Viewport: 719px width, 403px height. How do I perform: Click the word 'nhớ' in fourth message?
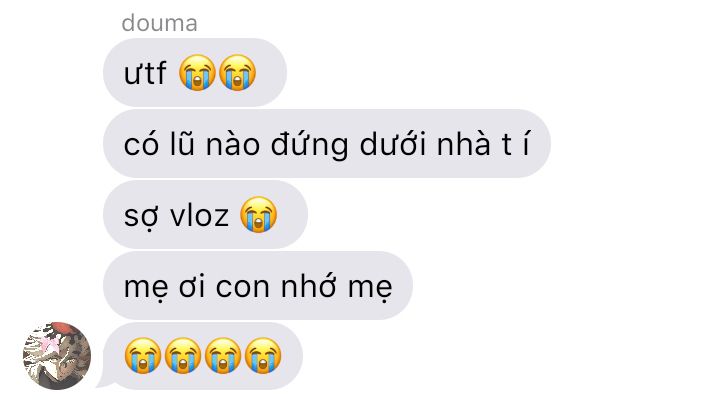coord(309,286)
